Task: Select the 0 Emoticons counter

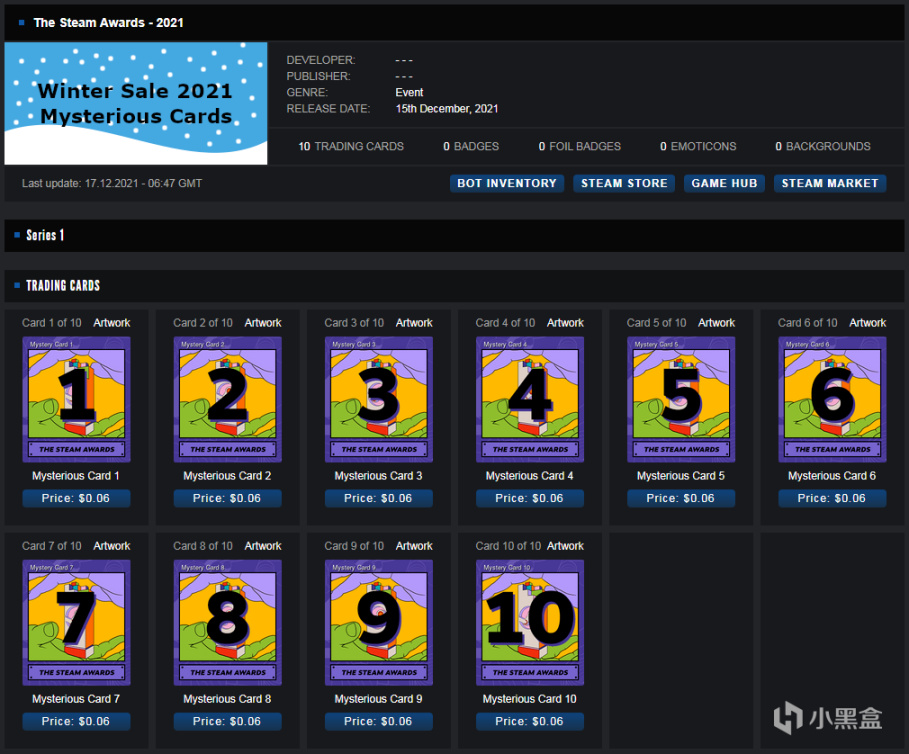Action: click(x=699, y=147)
